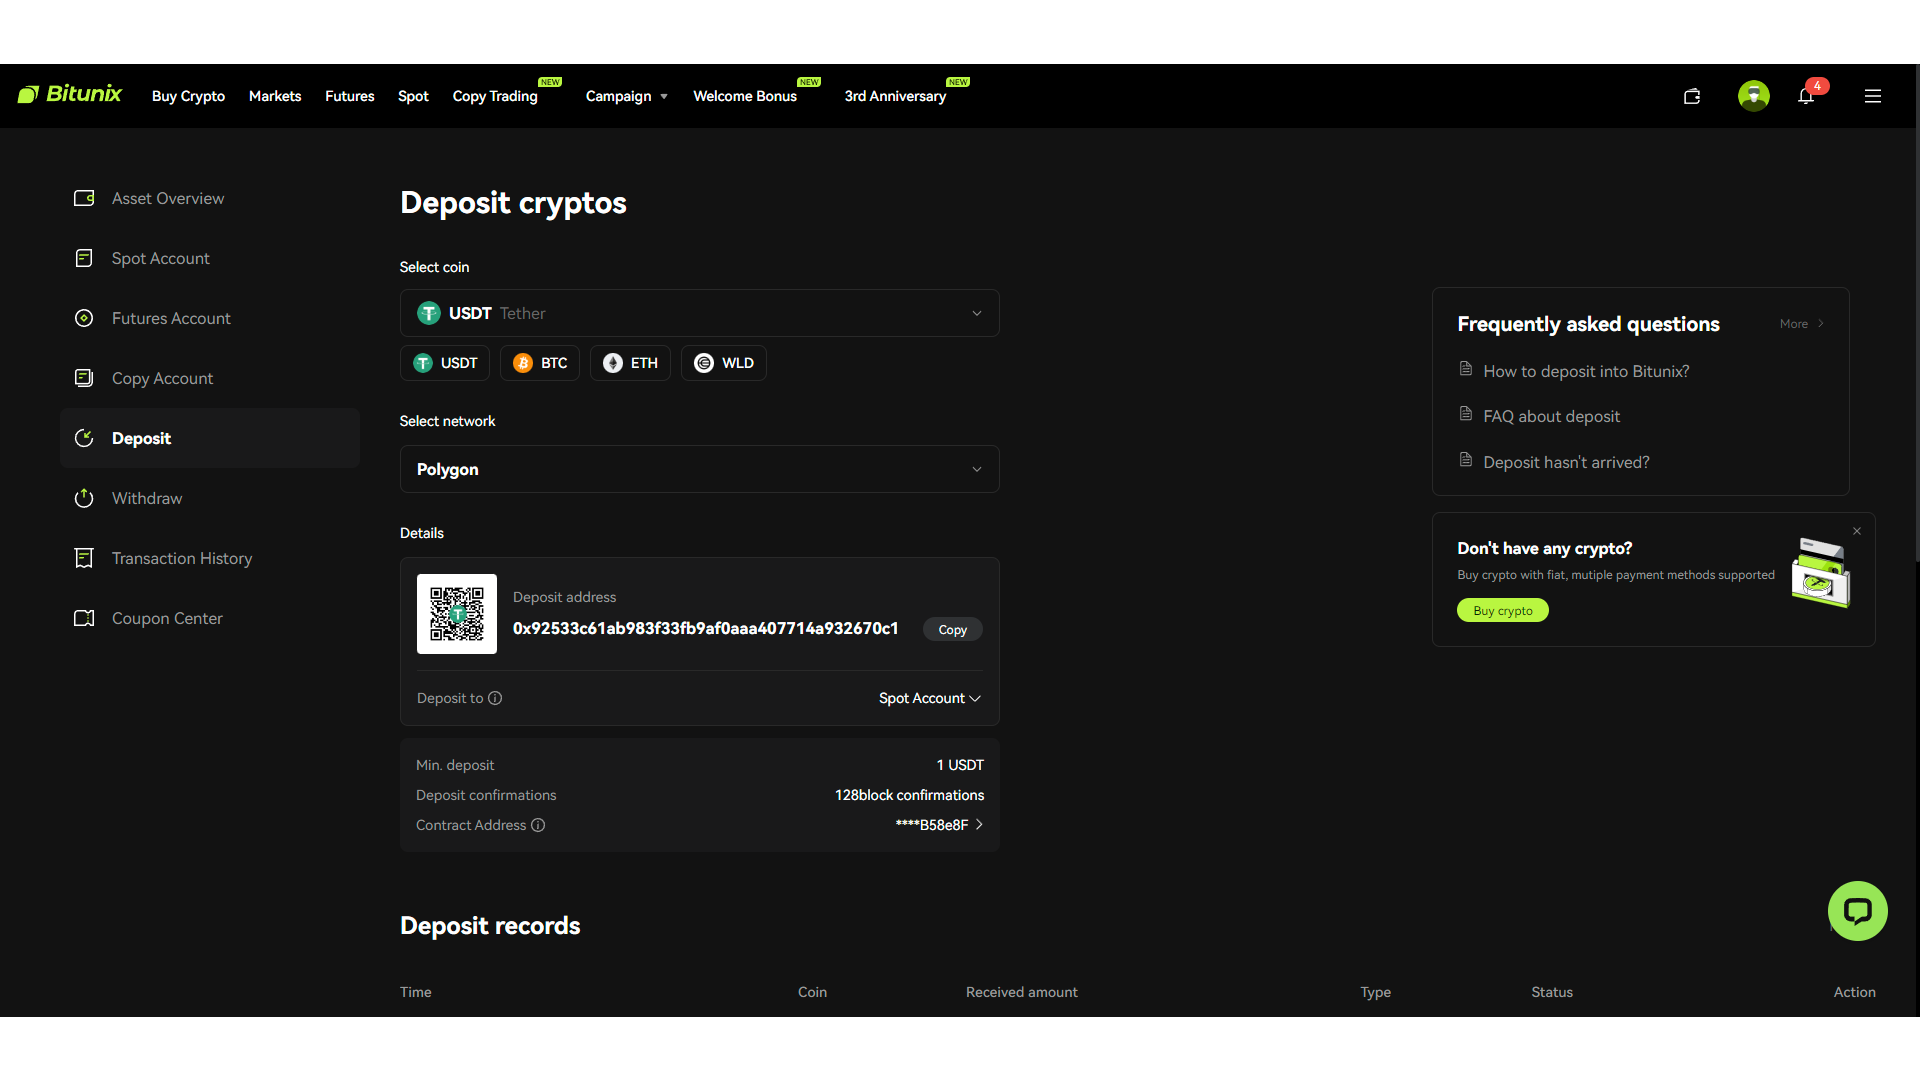The width and height of the screenshot is (1920, 1080).
Task: Go to Withdraw page
Action: pyautogui.click(x=210, y=498)
